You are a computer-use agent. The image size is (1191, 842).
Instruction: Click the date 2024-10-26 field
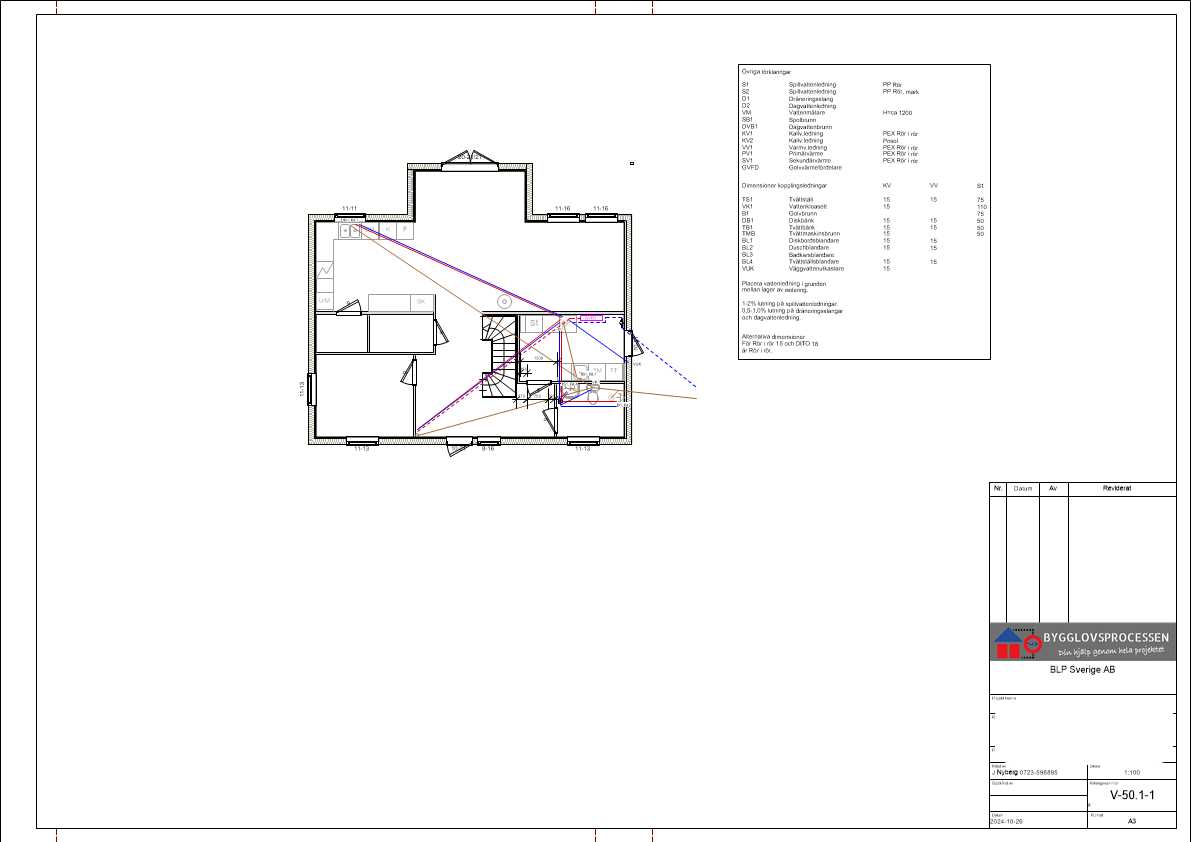[1008, 822]
